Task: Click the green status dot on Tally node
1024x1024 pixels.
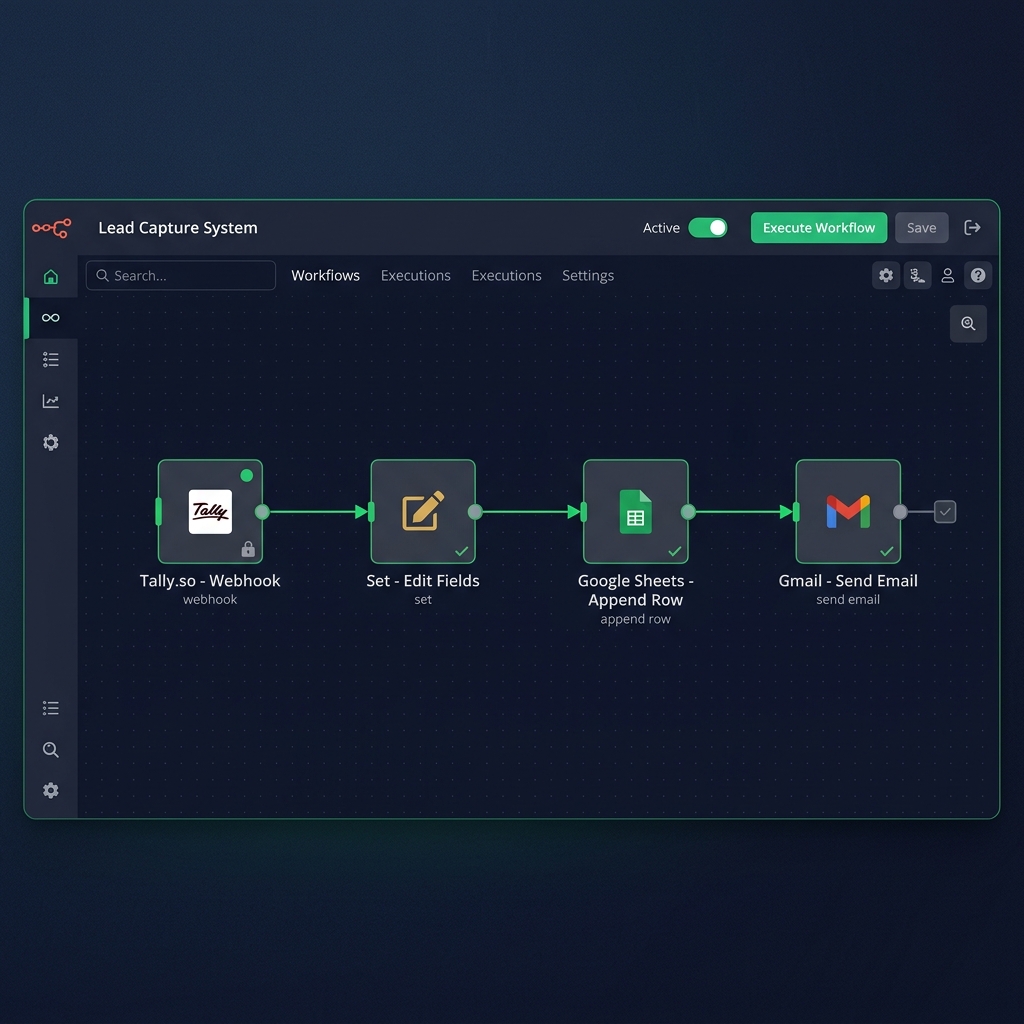Action: pos(246,475)
